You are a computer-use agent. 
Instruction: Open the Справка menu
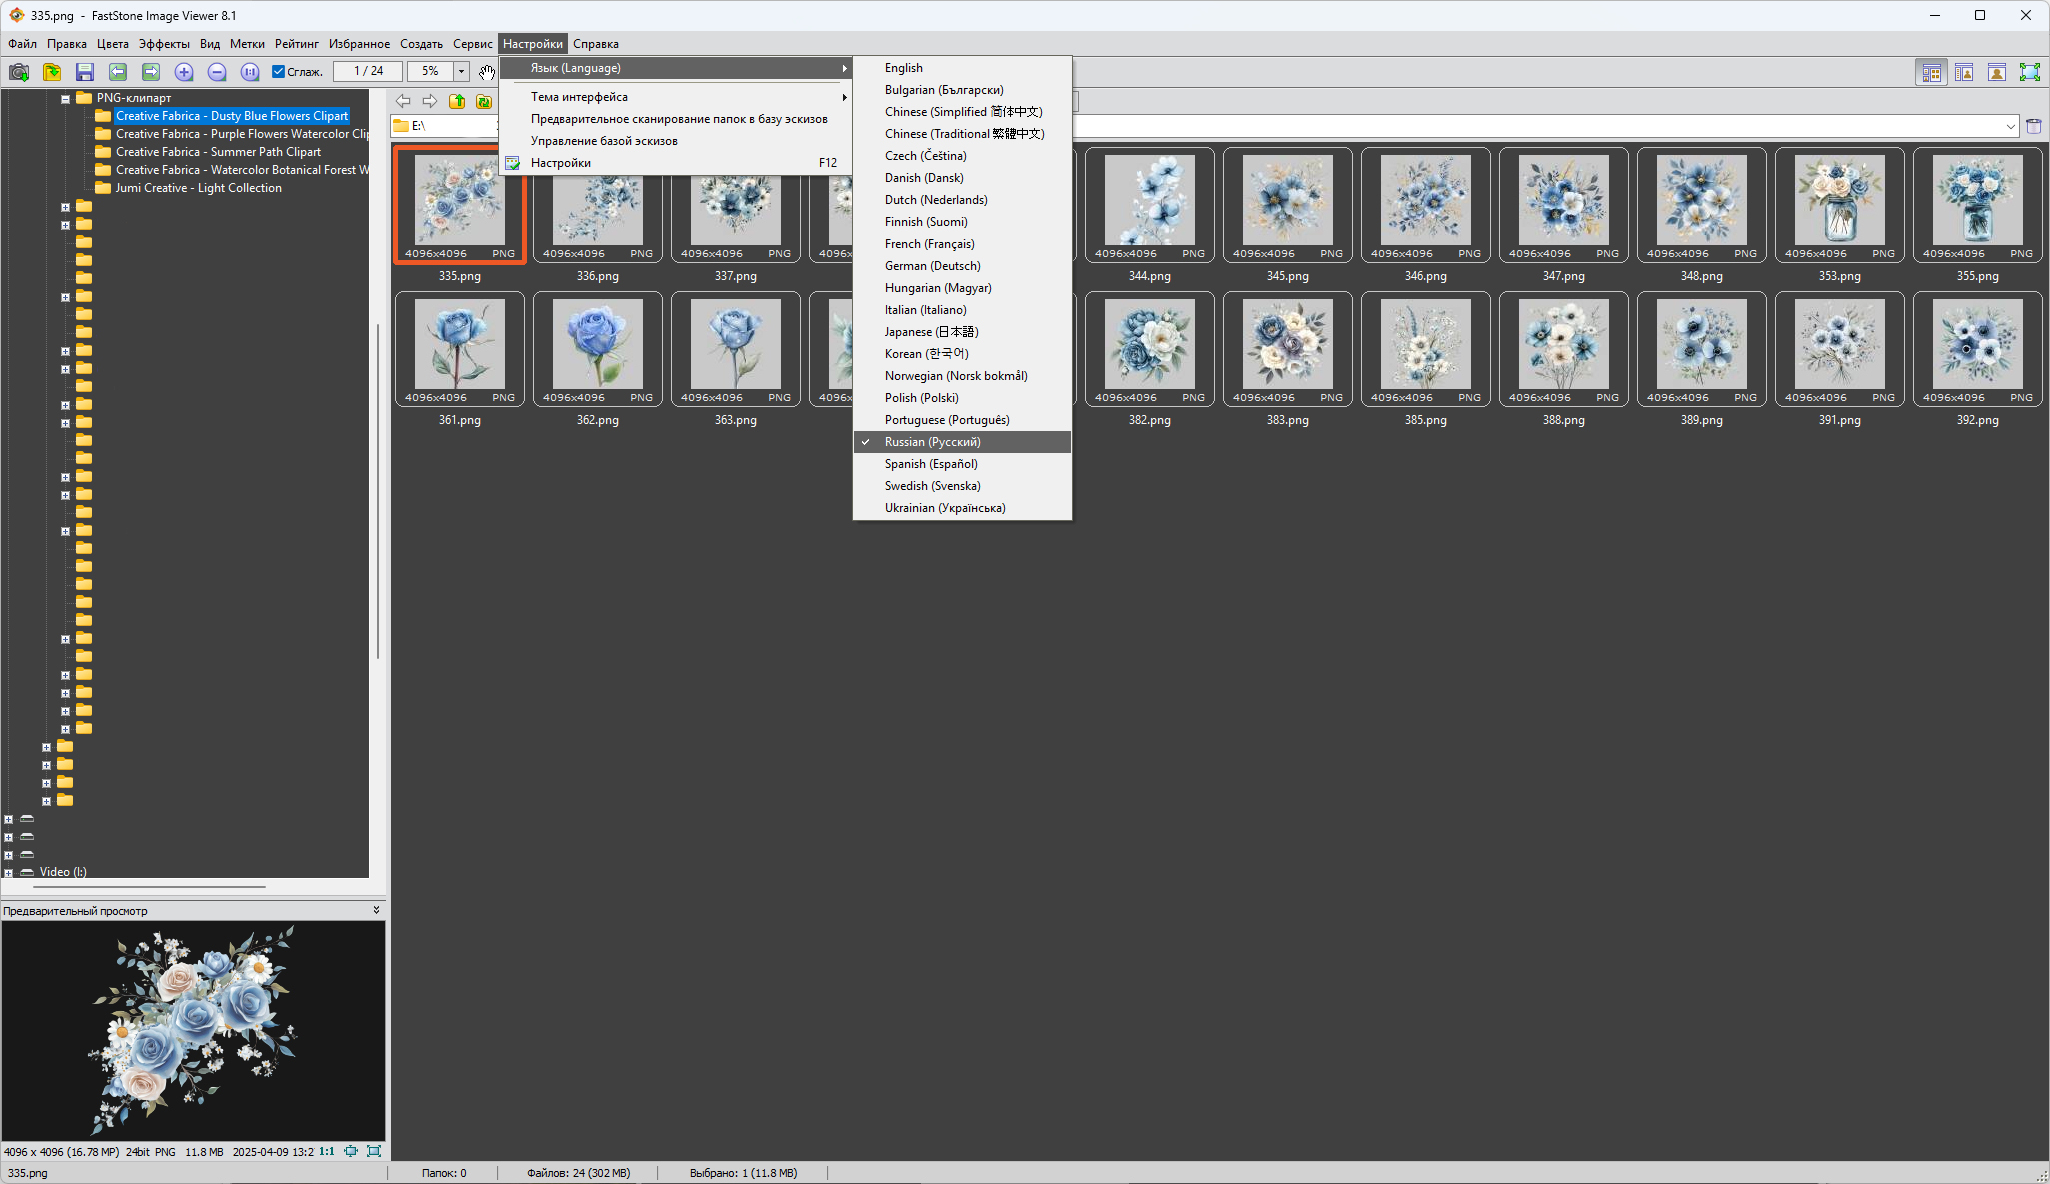(595, 44)
